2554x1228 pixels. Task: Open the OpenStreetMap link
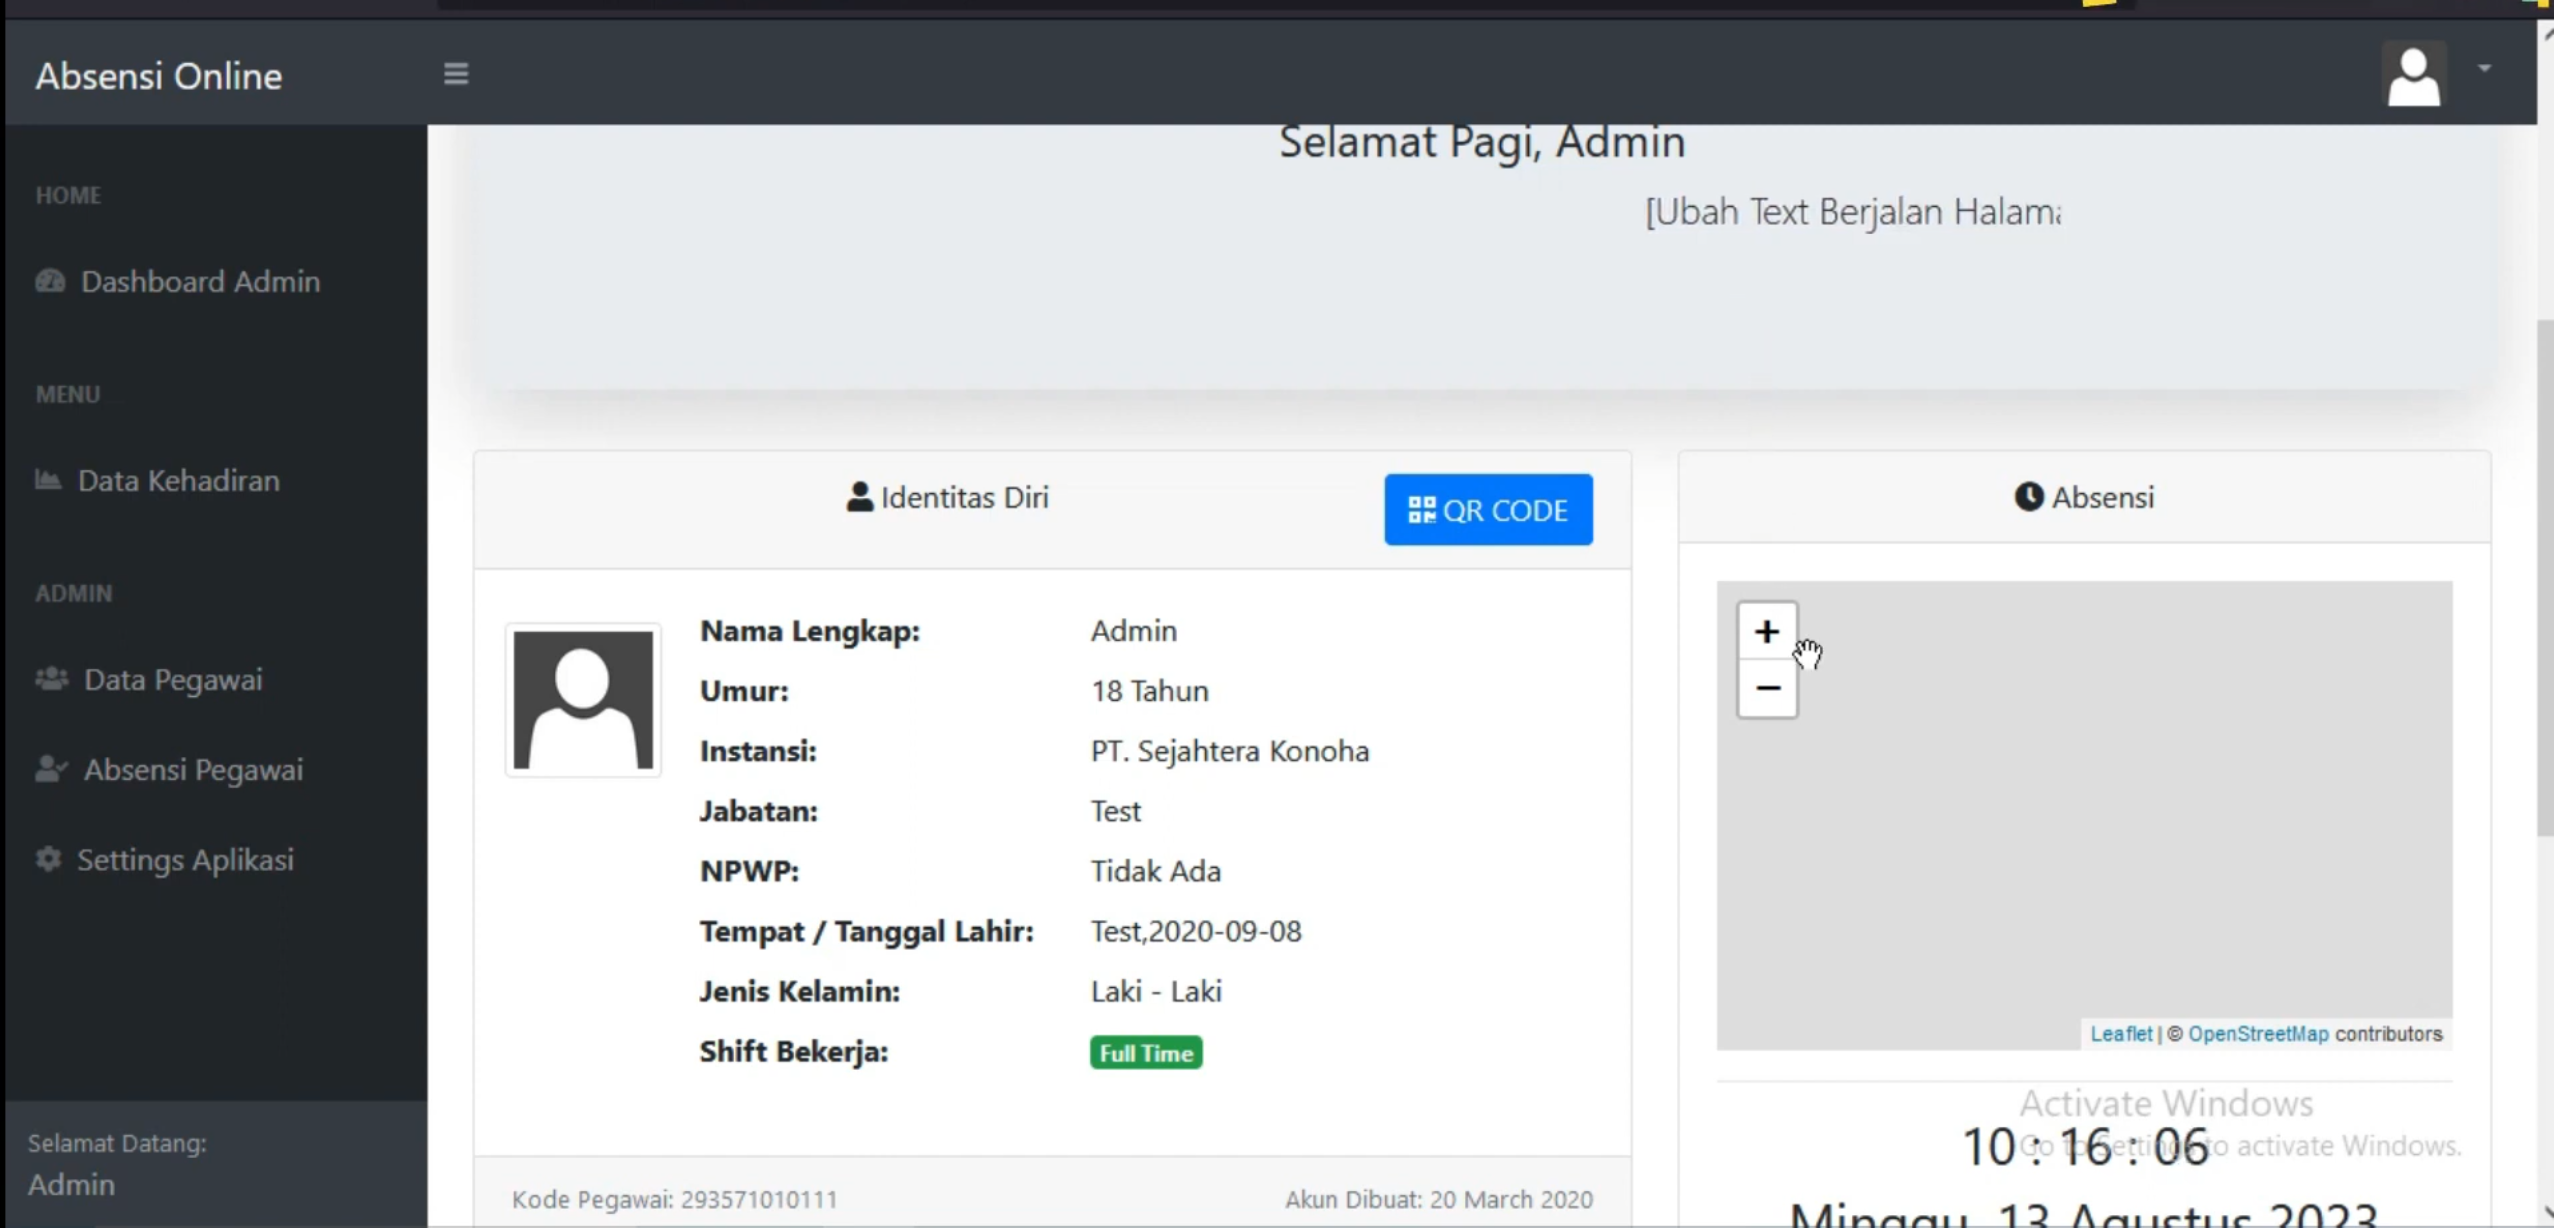pos(2258,1034)
